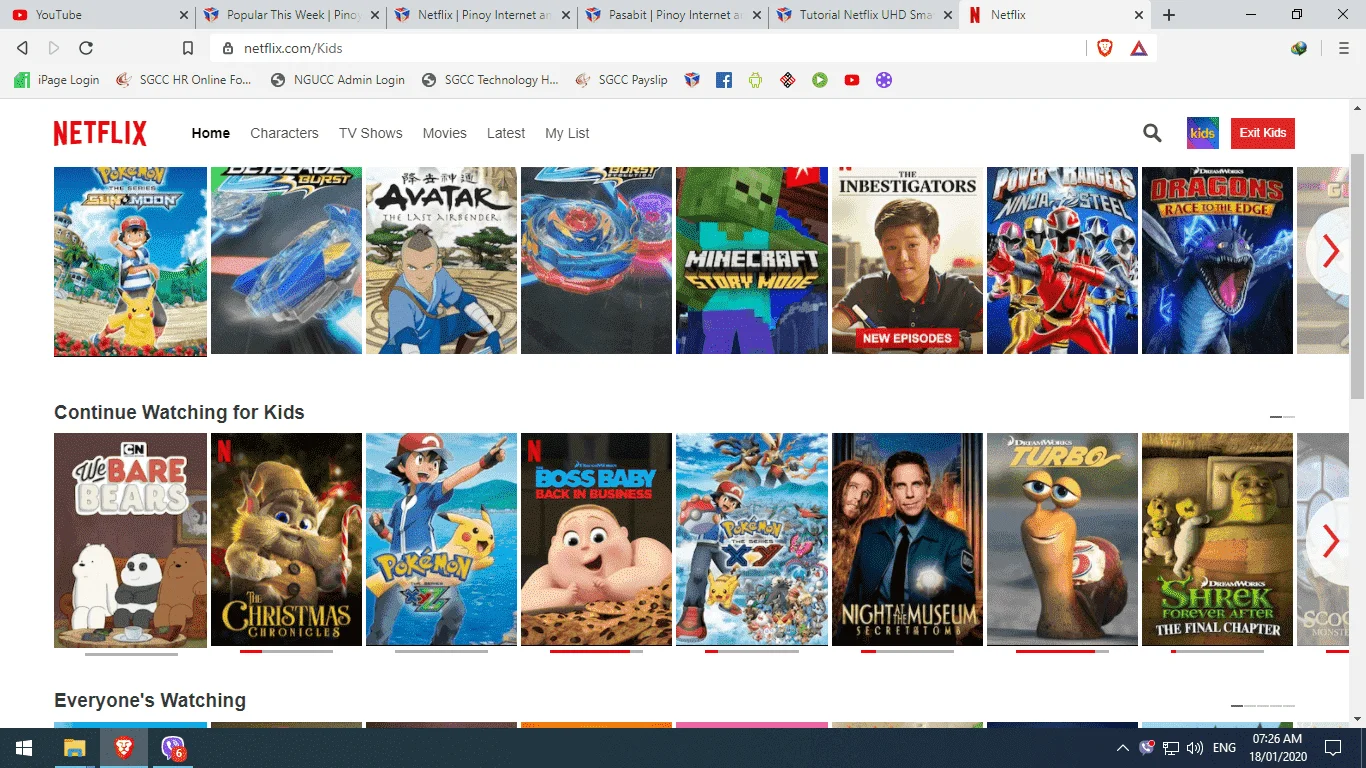The width and height of the screenshot is (1366, 768).
Task: Open the Brave Rewards triangle icon
Action: [x=1138, y=48]
